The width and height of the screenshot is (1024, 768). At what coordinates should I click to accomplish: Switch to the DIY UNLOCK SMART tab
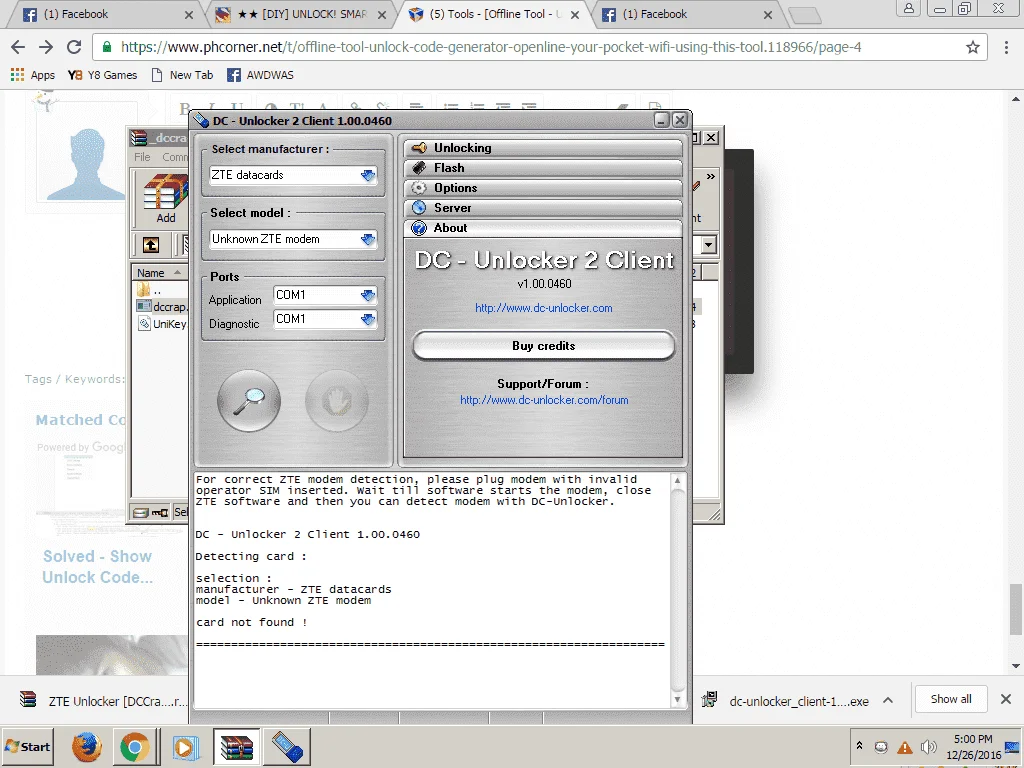(x=302, y=14)
